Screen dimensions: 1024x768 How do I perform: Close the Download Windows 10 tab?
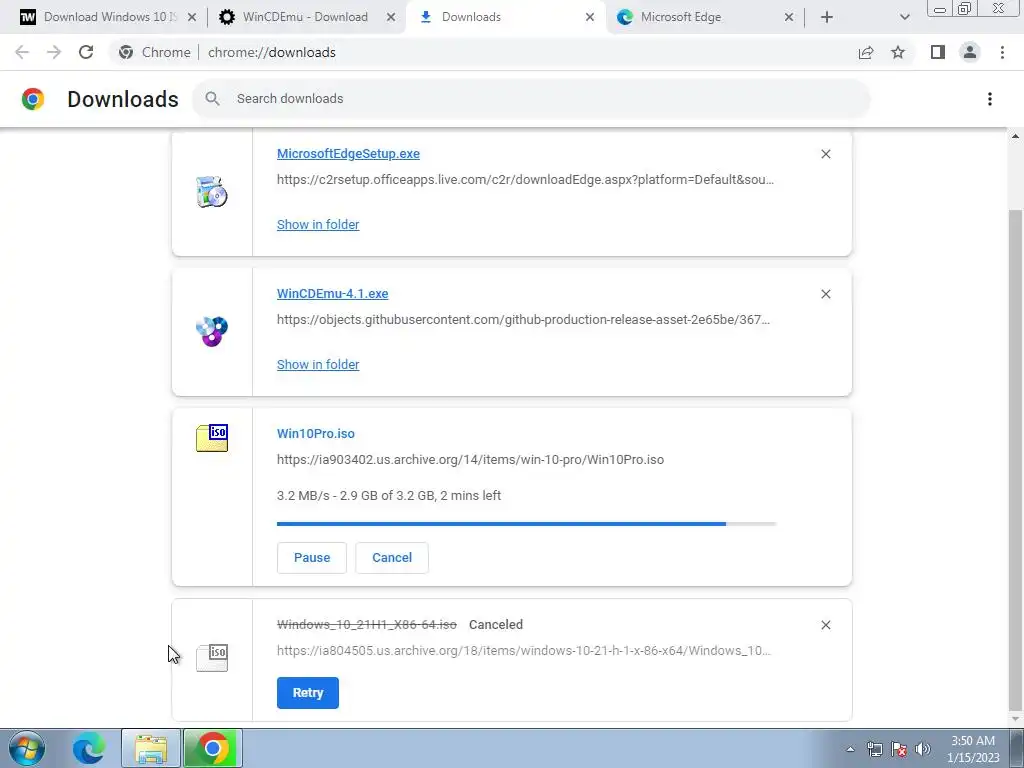192,17
